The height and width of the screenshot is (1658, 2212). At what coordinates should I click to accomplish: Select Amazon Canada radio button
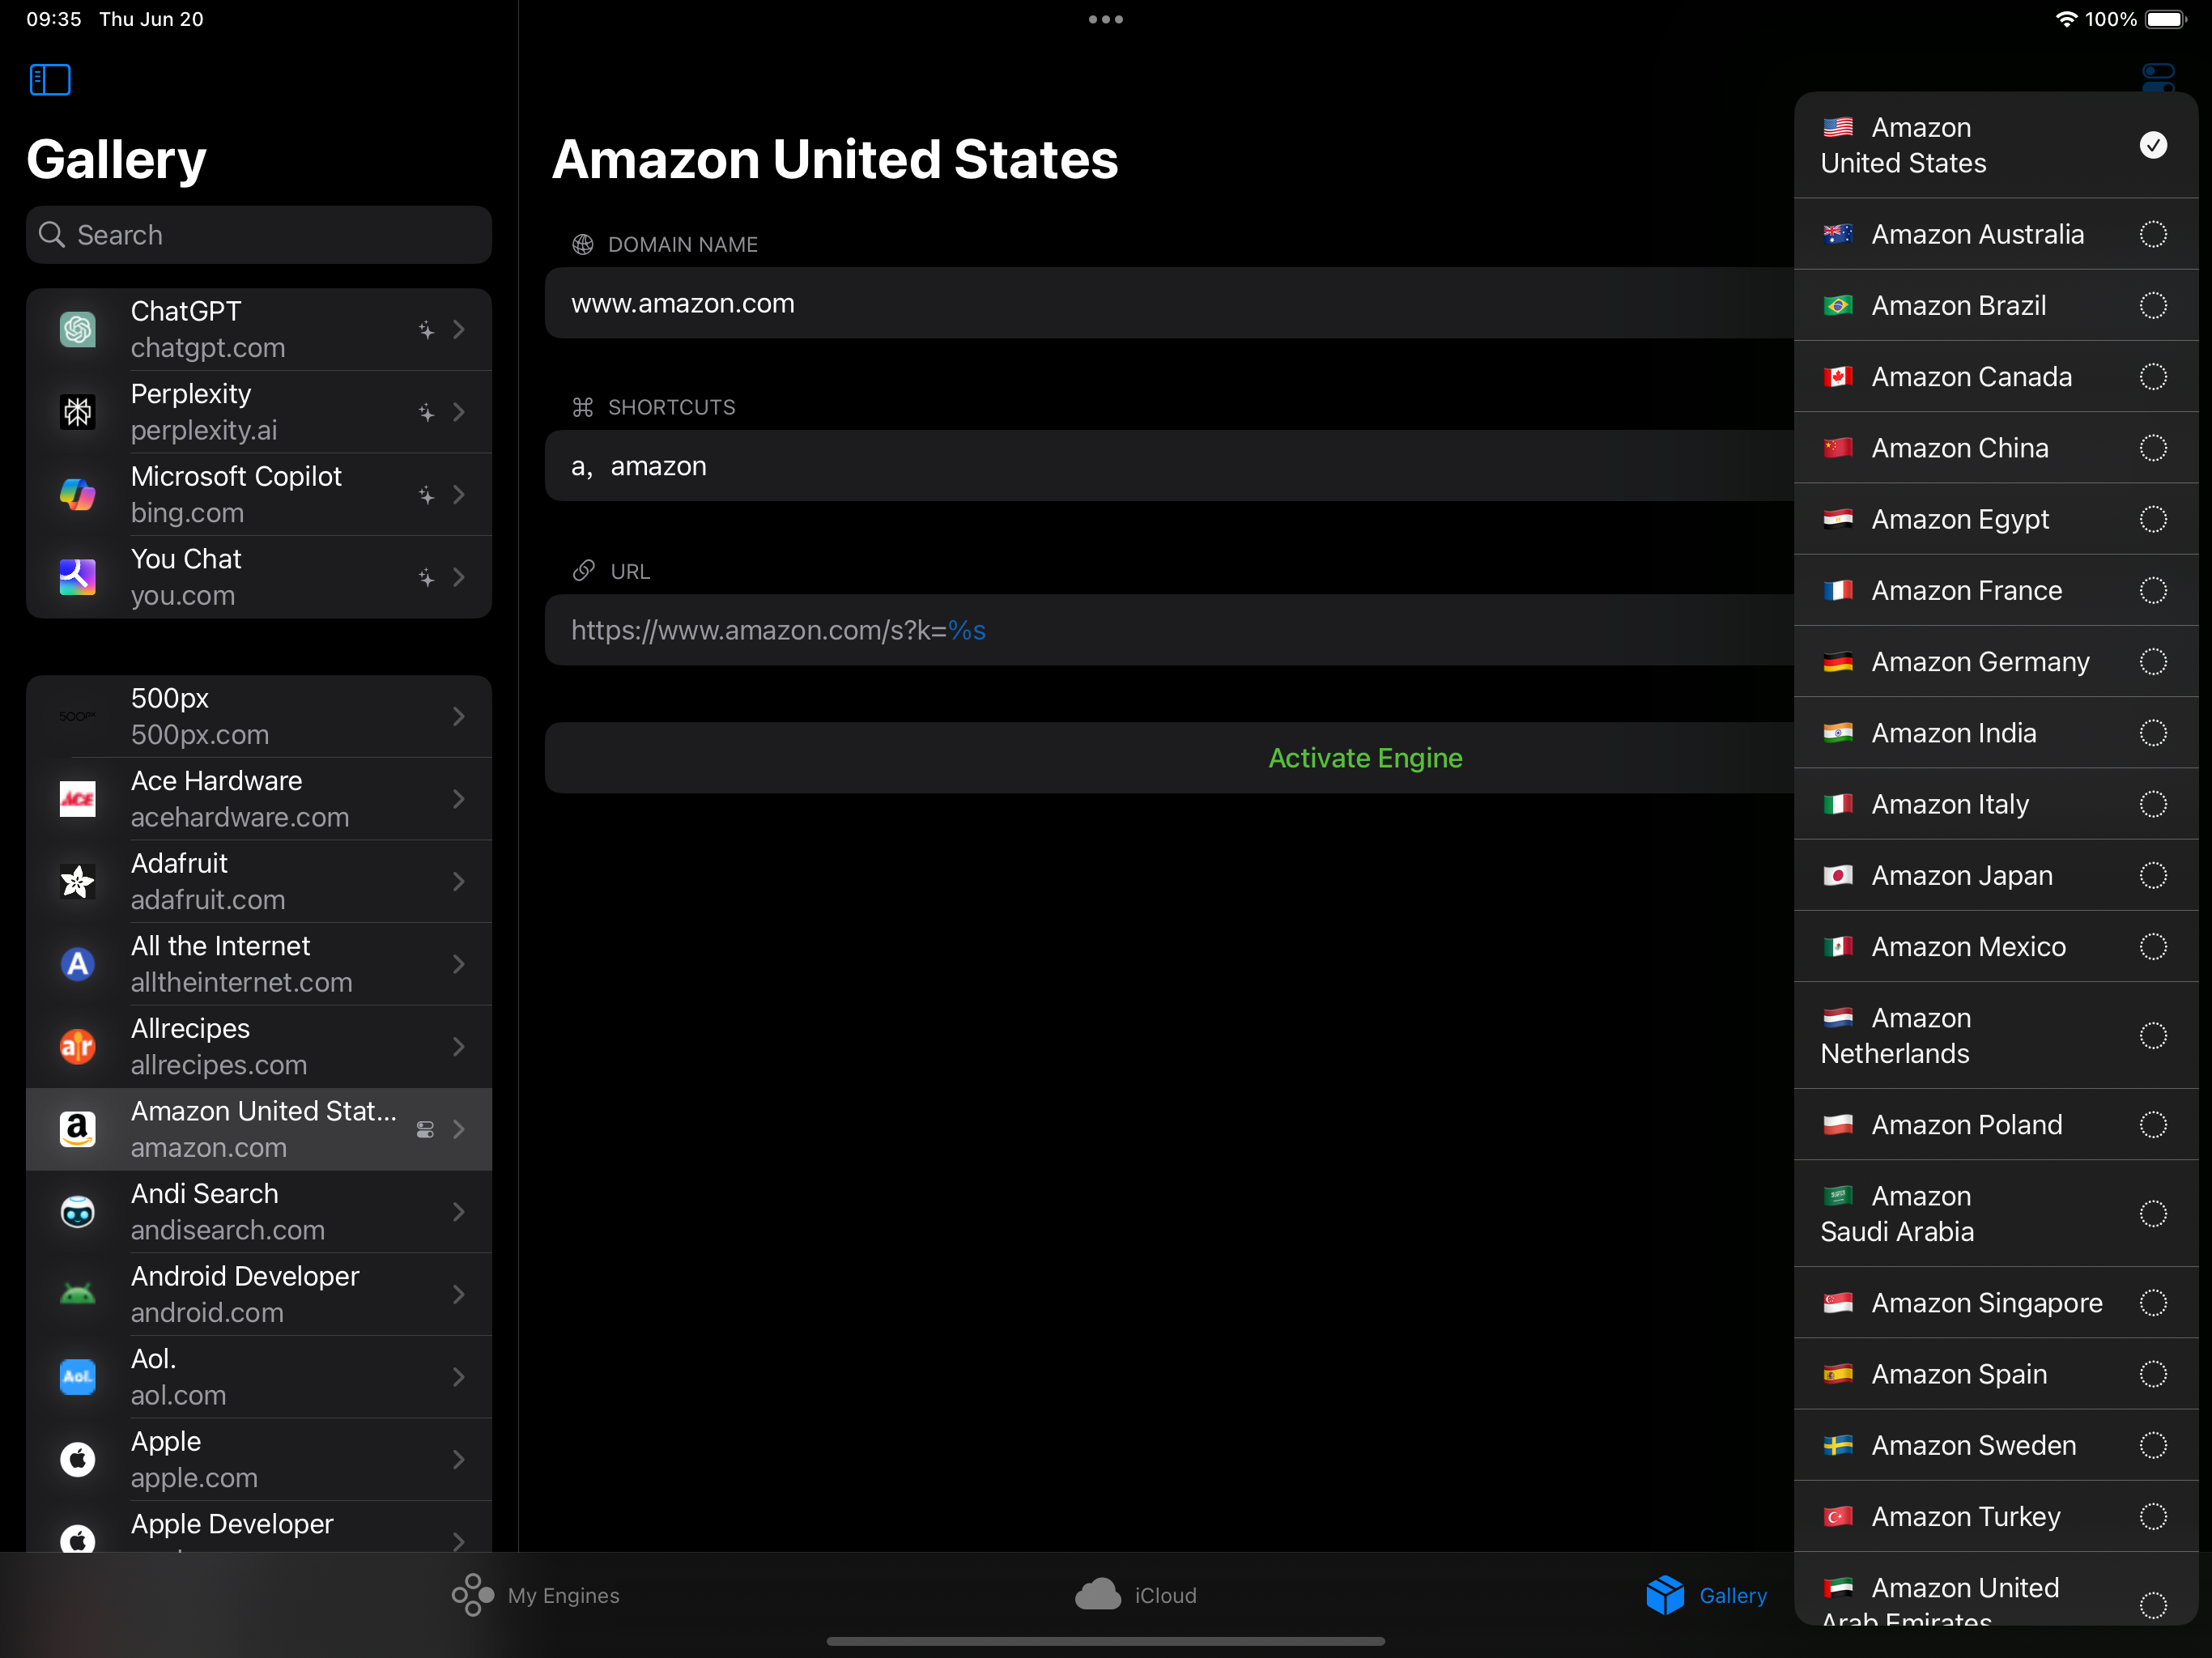pos(2153,377)
